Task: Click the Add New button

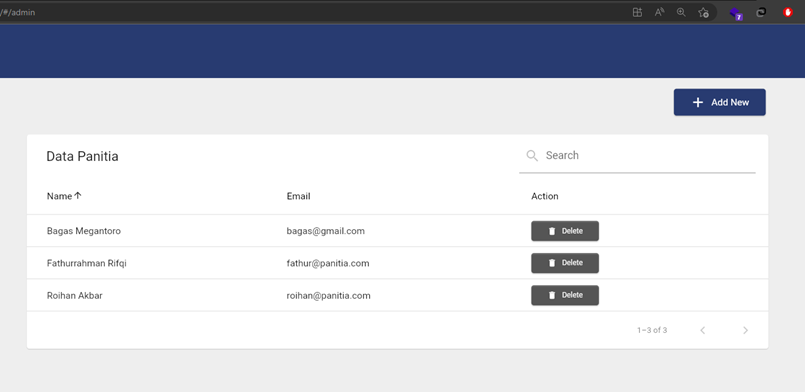Action: tap(719, 102)
